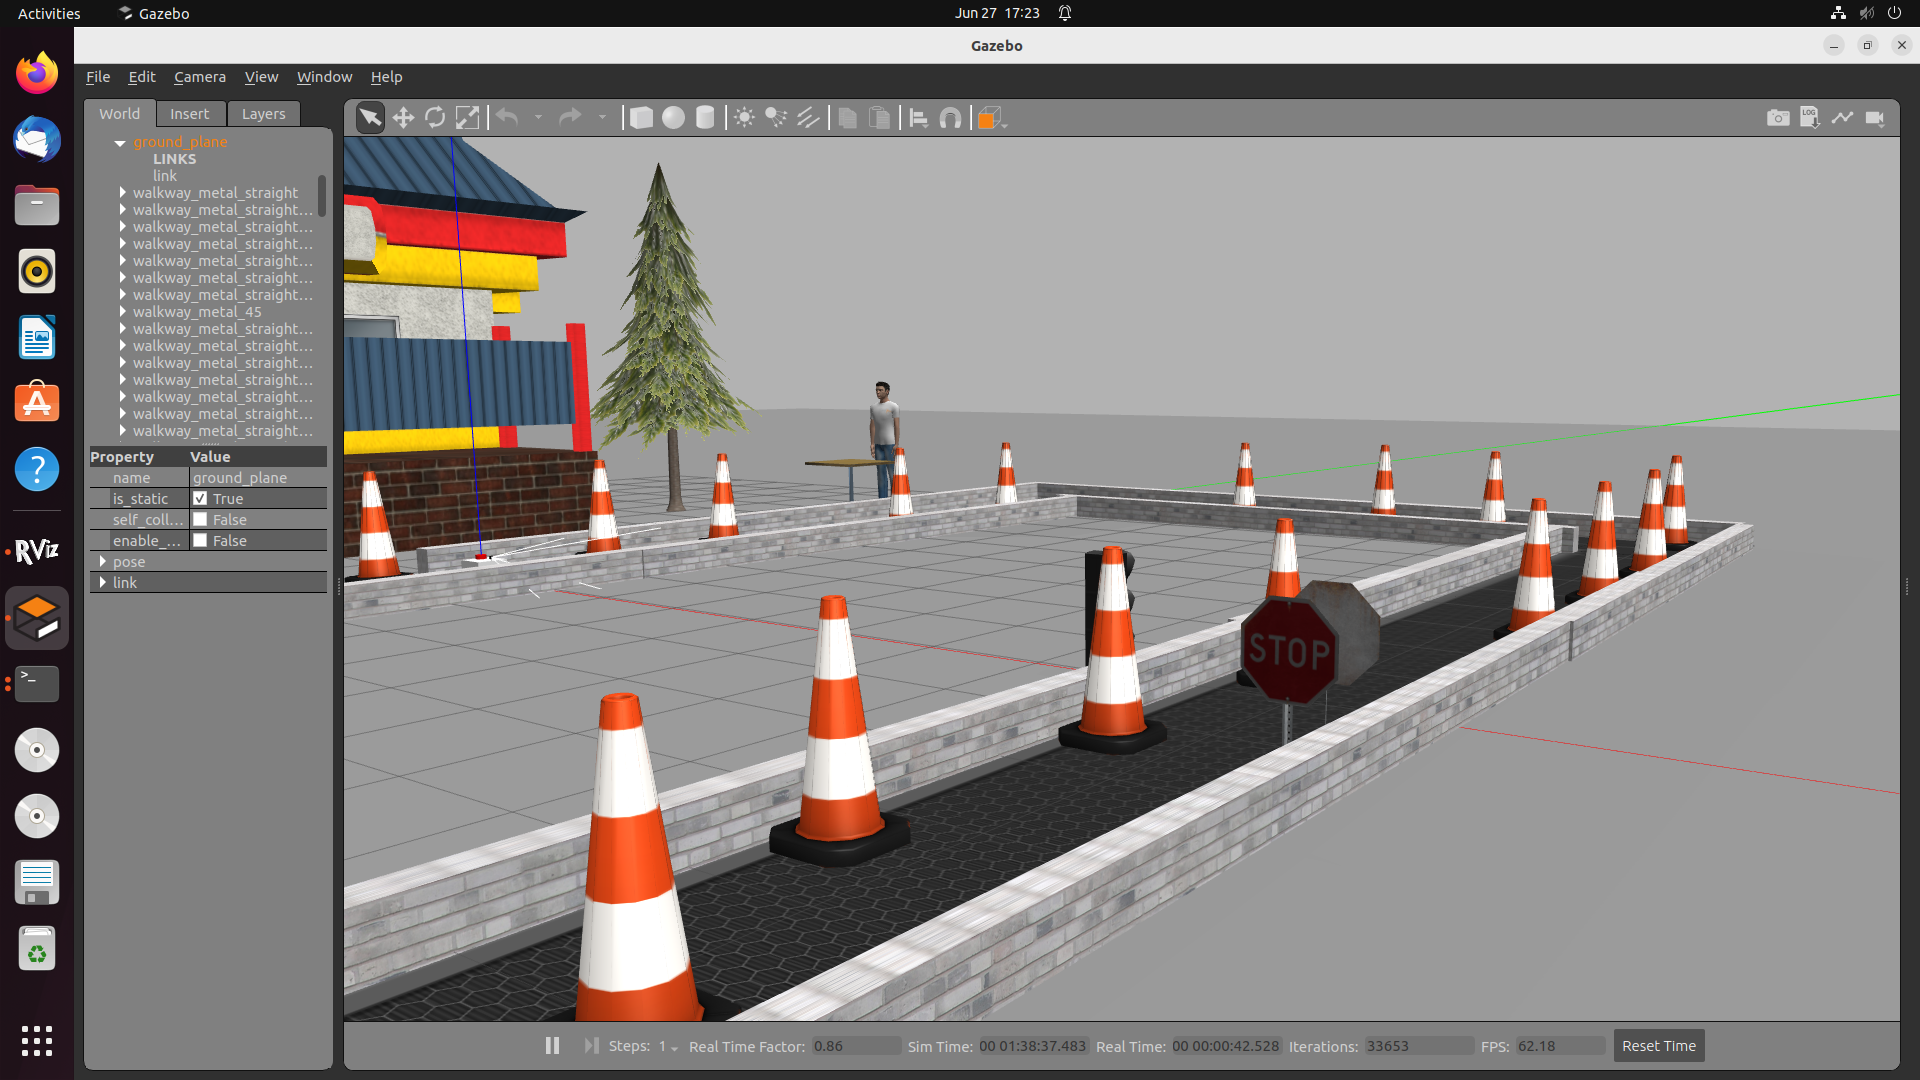1920x1080 pixels.
Task: Expand the pose property row
Action: coord(104,561)
